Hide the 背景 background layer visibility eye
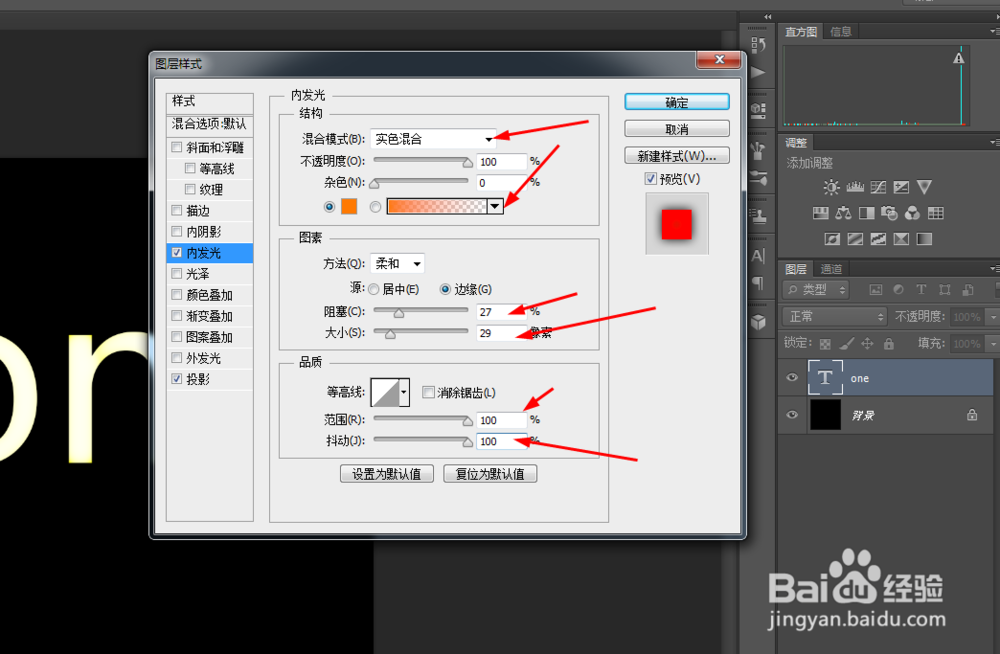 pyautogui.click(x=791, y=415)
